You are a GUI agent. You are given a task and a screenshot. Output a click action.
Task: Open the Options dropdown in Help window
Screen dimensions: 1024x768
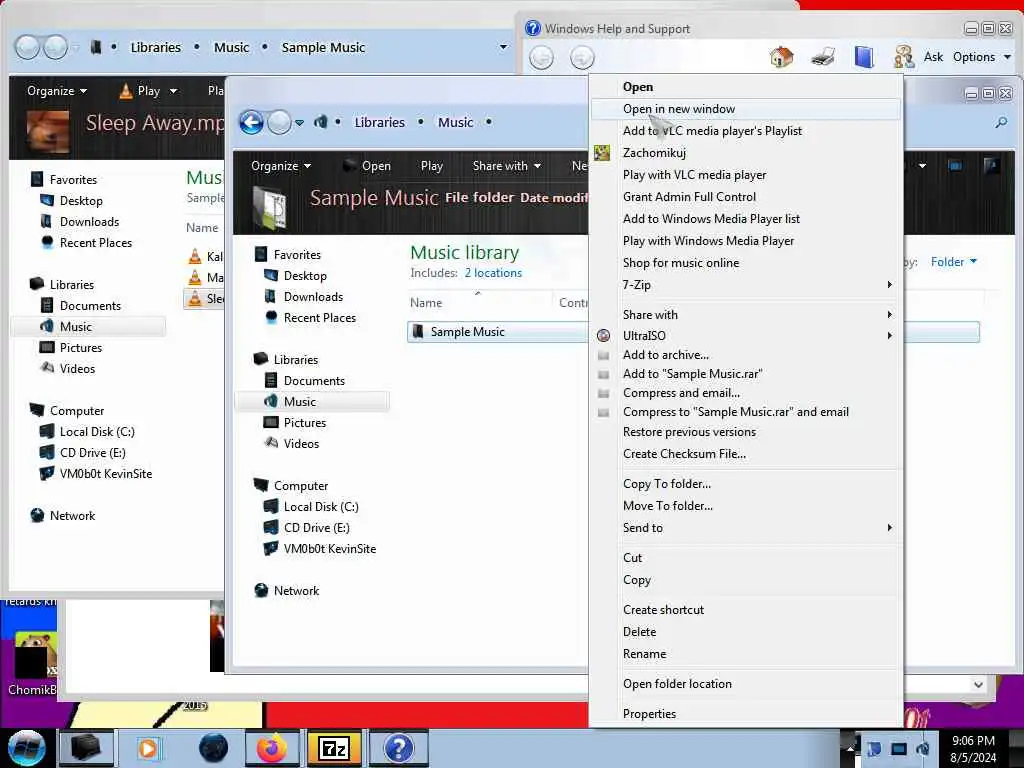coord(982,57)
